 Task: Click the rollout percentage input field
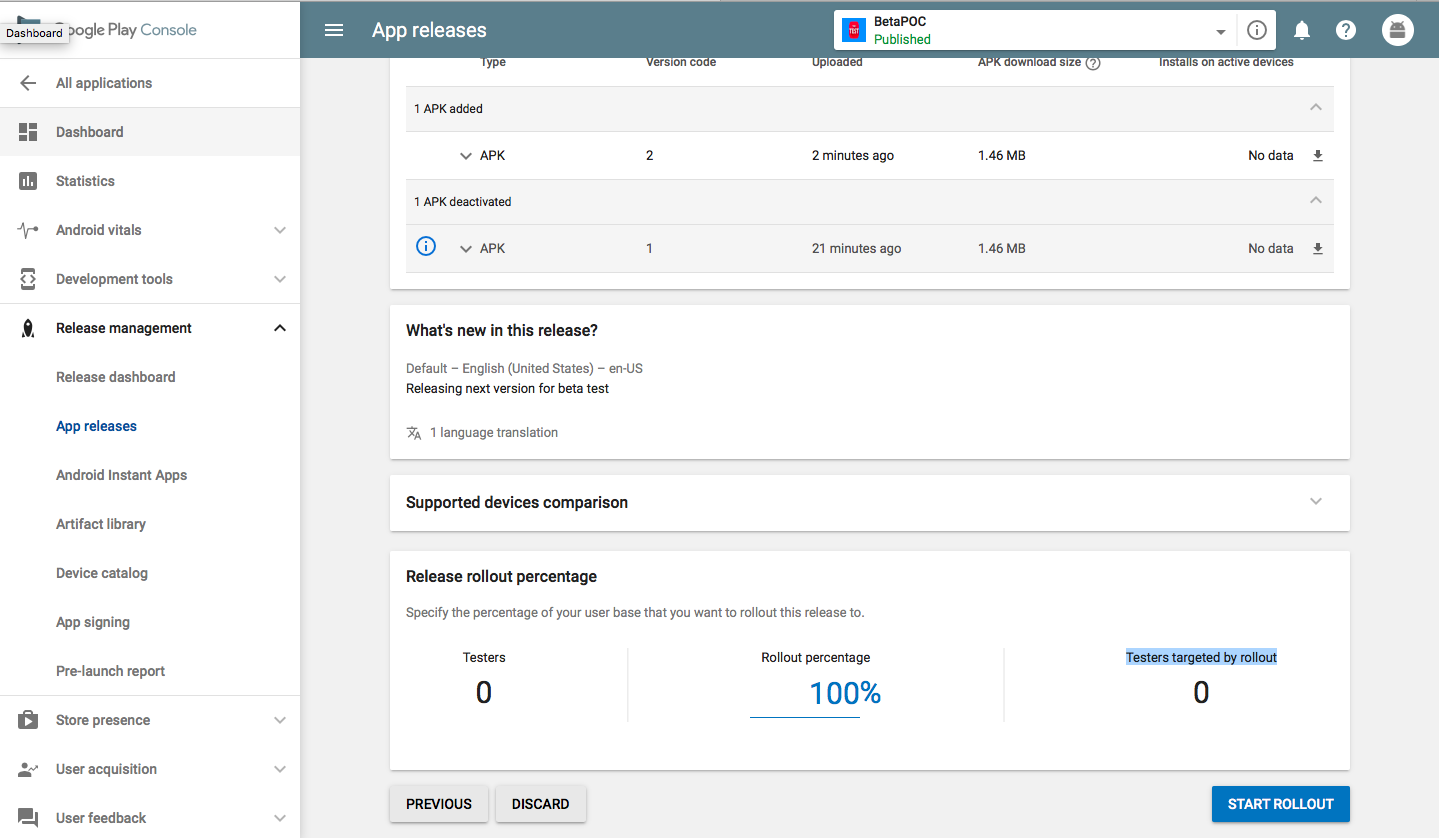click(x=806, y=694)
